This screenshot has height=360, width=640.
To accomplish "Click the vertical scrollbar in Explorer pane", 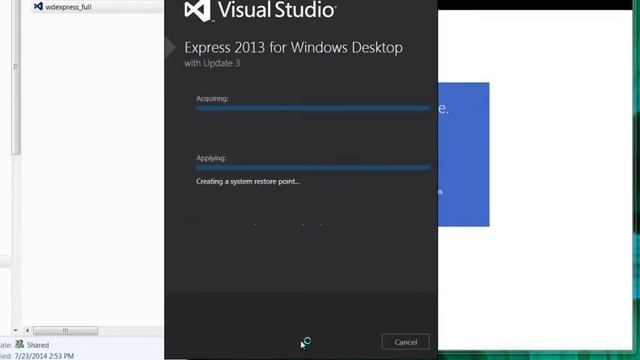I will pyautogui.click(x=16, y=78).
